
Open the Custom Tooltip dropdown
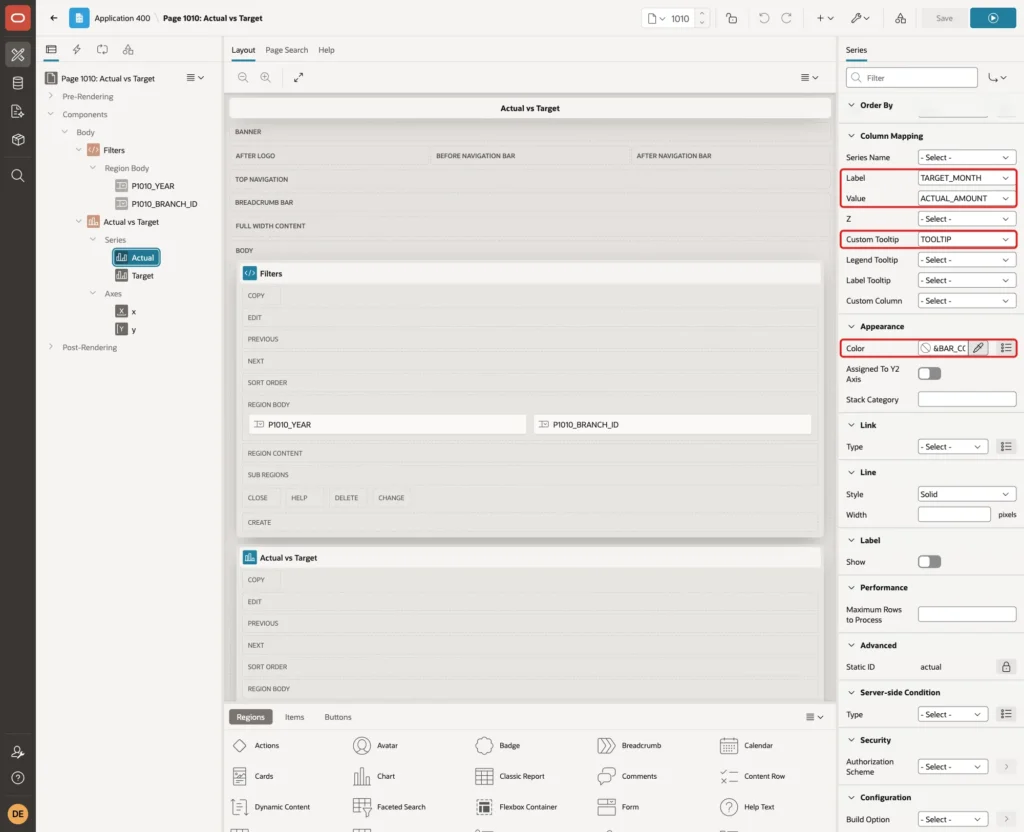pyautogui.click(x=967, y=239)
